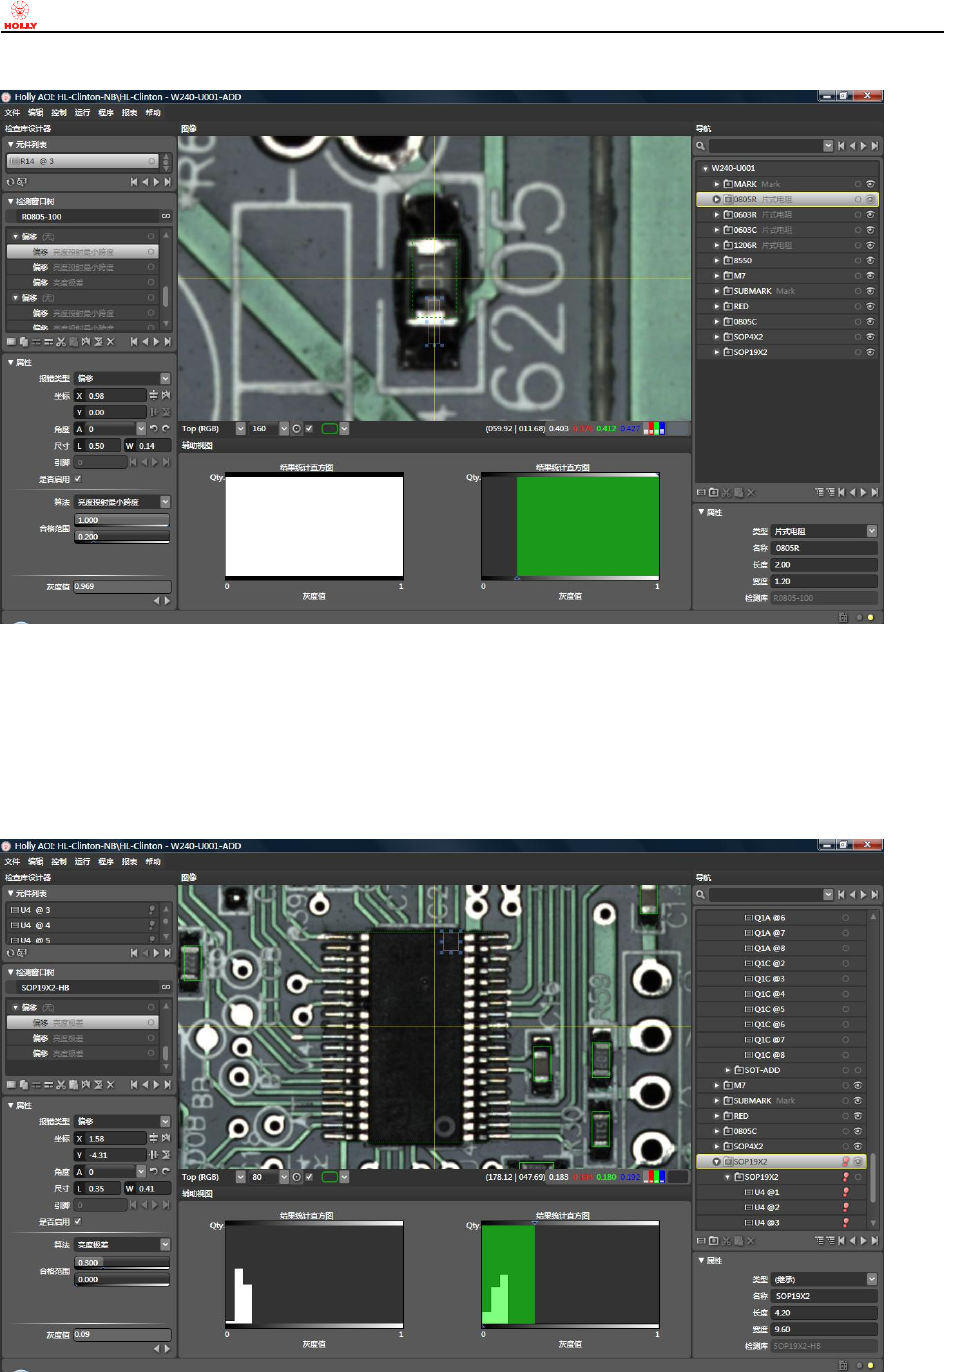Click the 0.969 gray value input field

[x=122, y=587]
